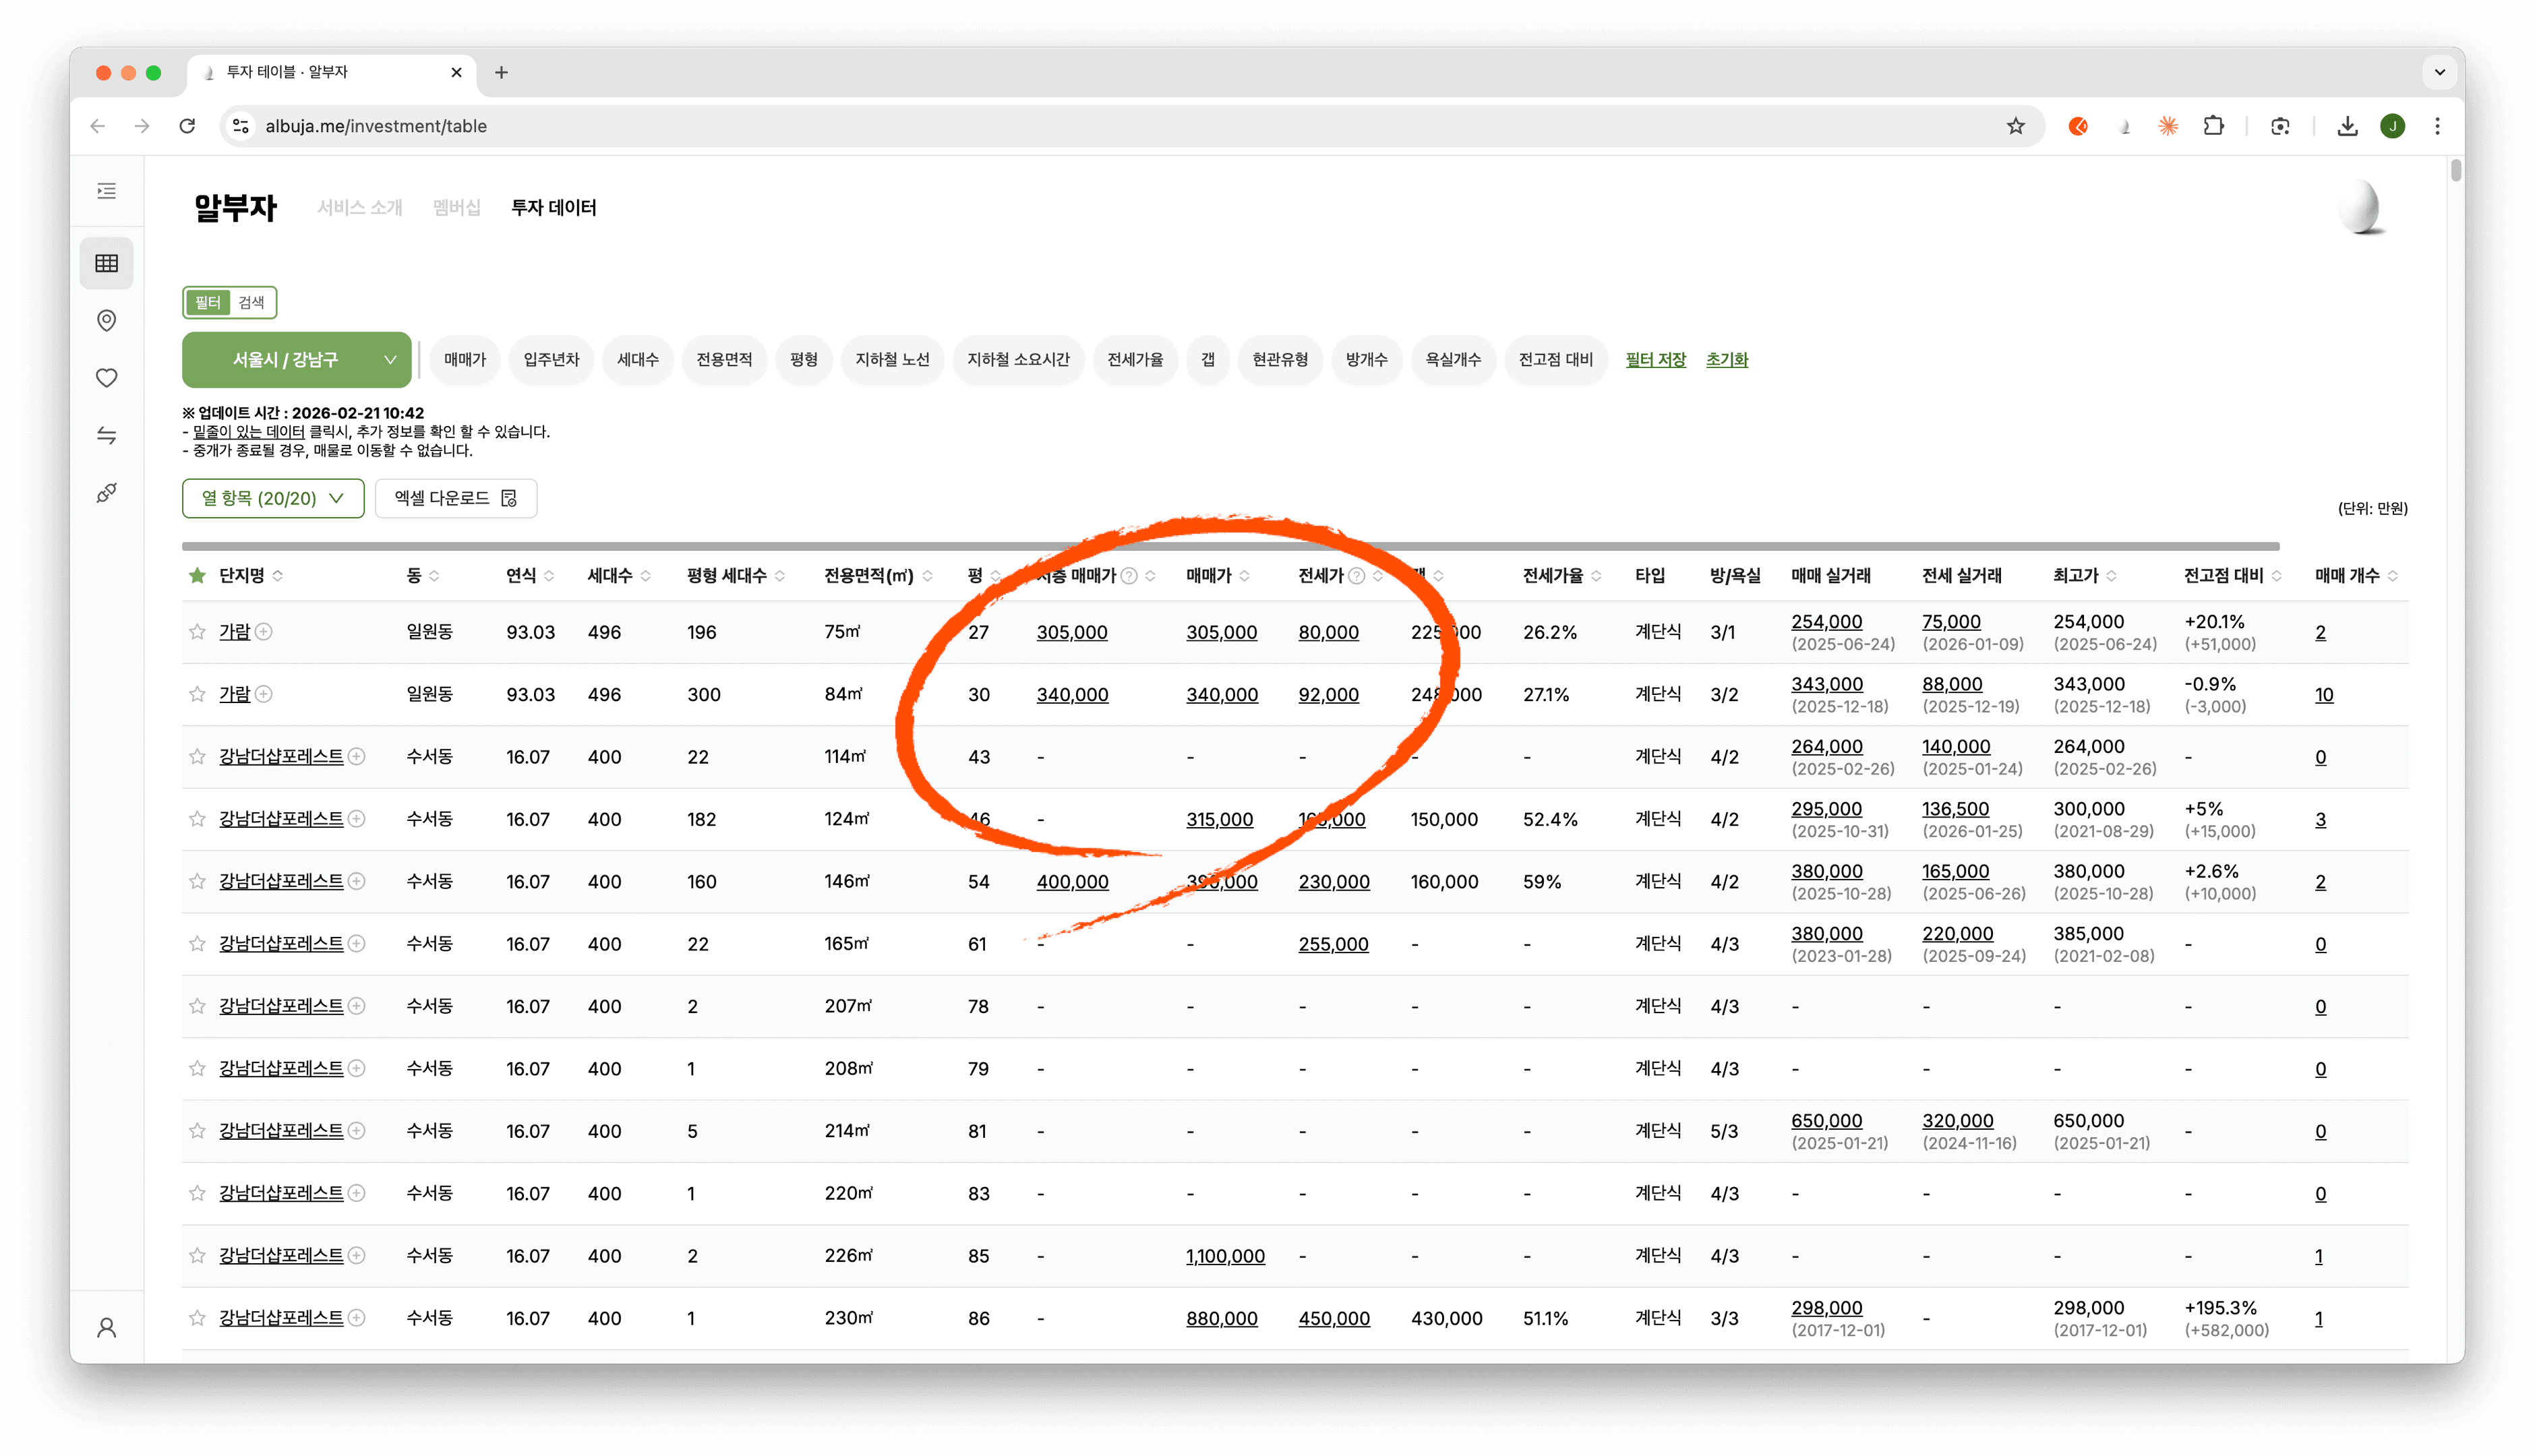Collapse the sidebar with the menu icon

pyautogui.click(x=106, y=190)
